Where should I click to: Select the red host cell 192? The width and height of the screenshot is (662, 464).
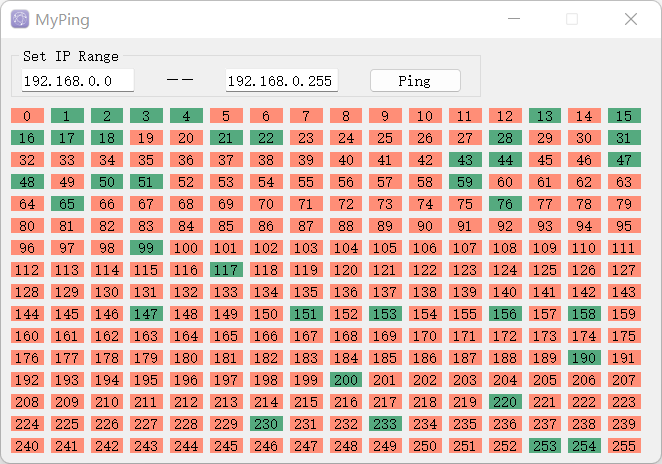[x=27, y=380]
